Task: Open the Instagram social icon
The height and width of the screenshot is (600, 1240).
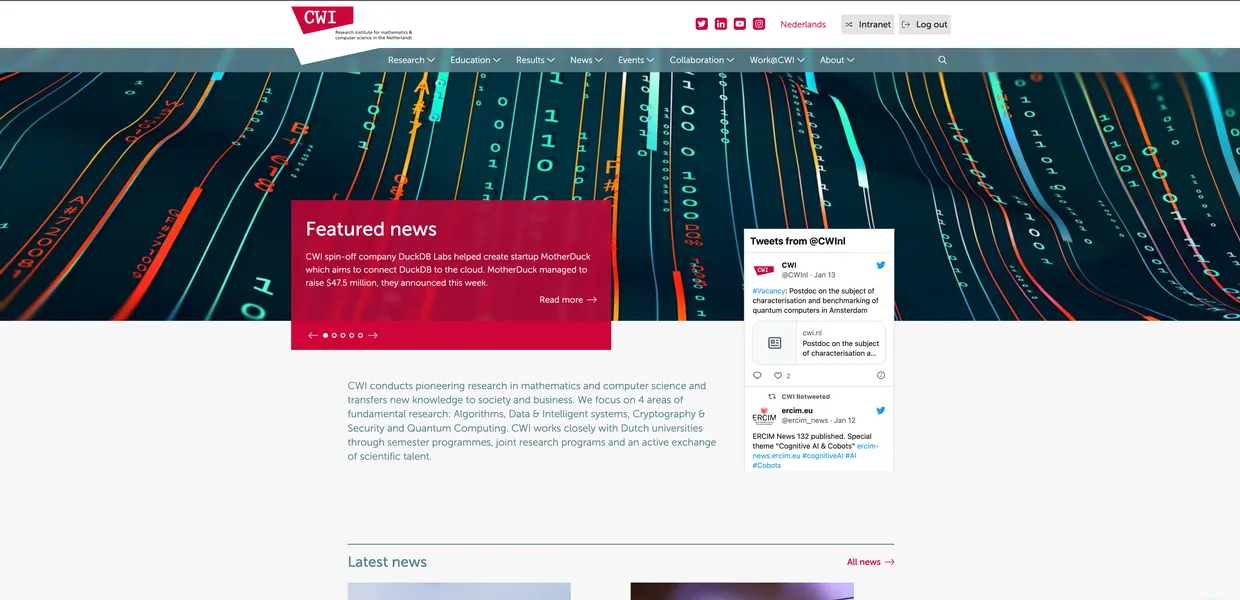Action: tap(758, 23)
